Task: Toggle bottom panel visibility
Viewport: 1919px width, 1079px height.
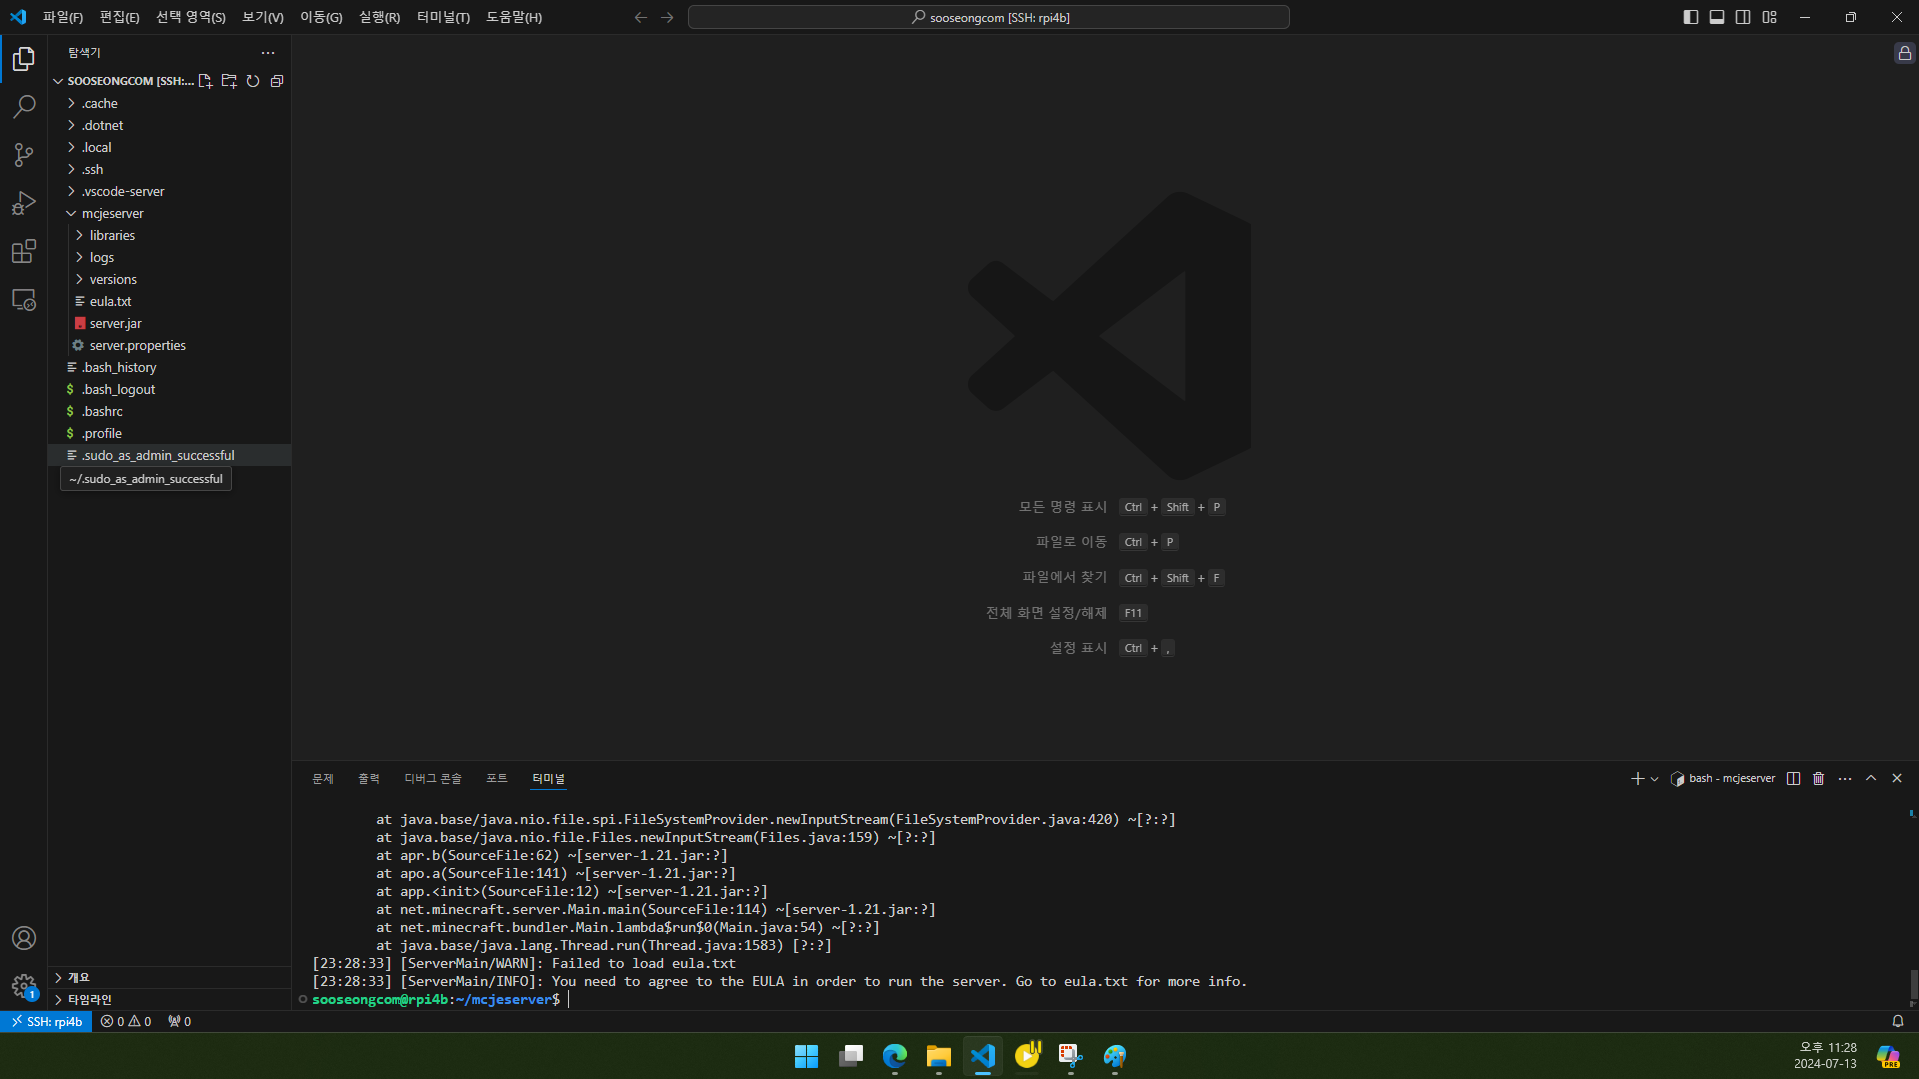Action: [x=1717, y=17]
